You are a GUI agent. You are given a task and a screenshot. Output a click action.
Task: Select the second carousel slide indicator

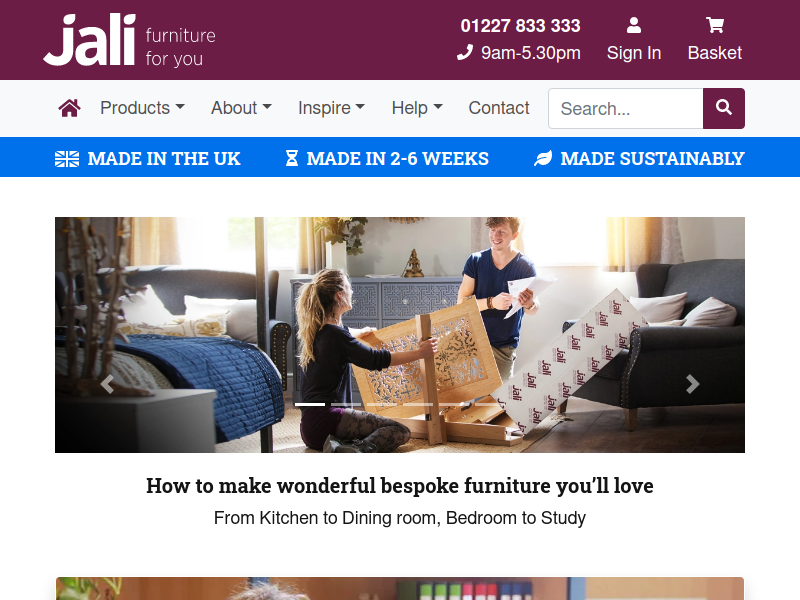(x=346, y=405)
